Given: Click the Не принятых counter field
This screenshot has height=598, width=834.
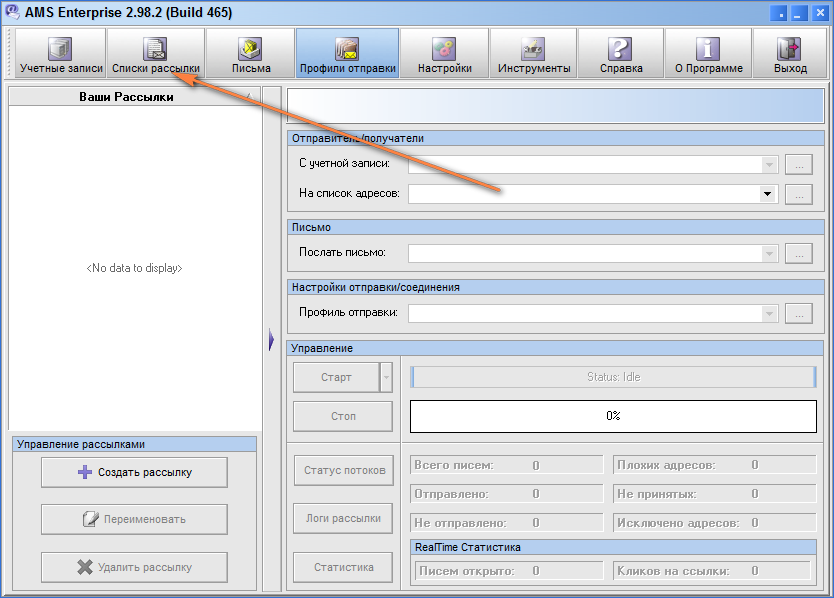Looking at the screenshot, I should [714, 494].
